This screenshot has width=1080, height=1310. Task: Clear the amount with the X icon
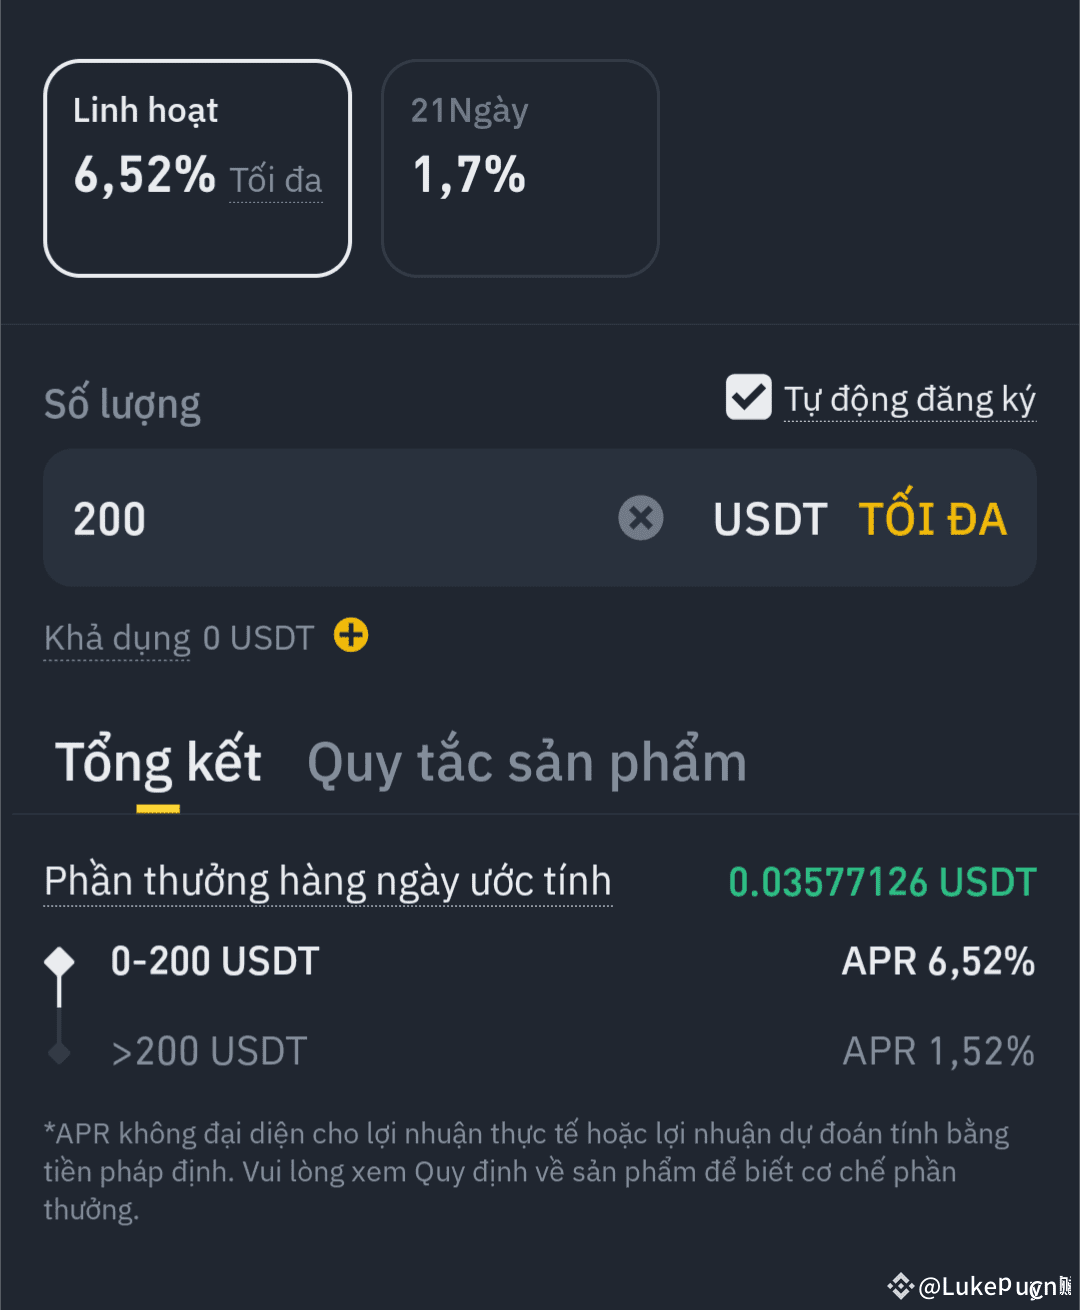(x=641, y=518)
